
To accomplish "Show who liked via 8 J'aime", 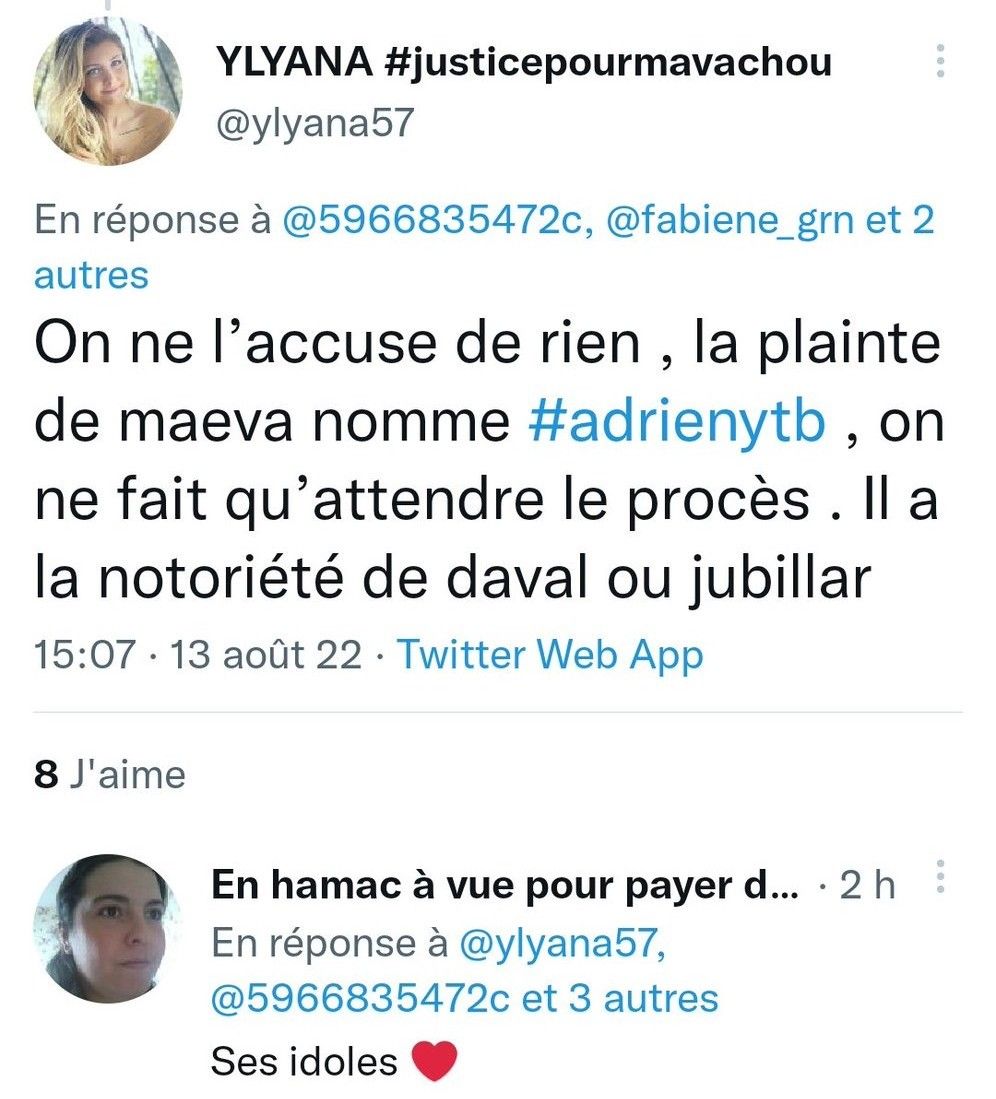I will coord(109,774).
